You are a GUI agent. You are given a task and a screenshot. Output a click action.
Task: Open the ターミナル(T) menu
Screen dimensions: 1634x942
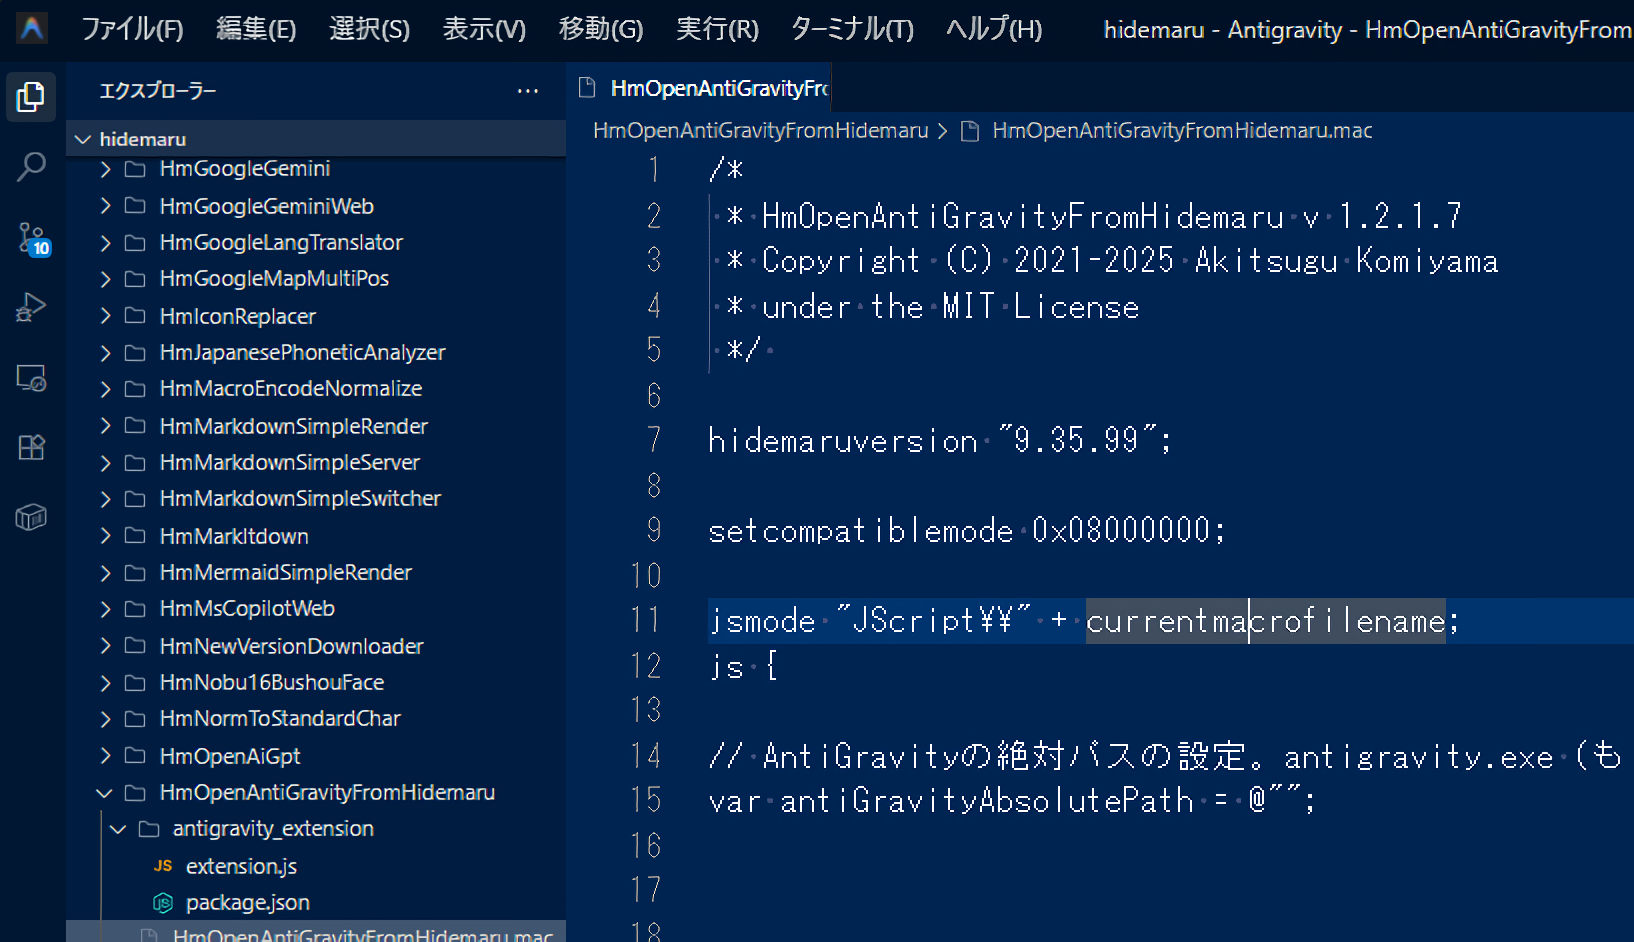(x=852, y=29)
